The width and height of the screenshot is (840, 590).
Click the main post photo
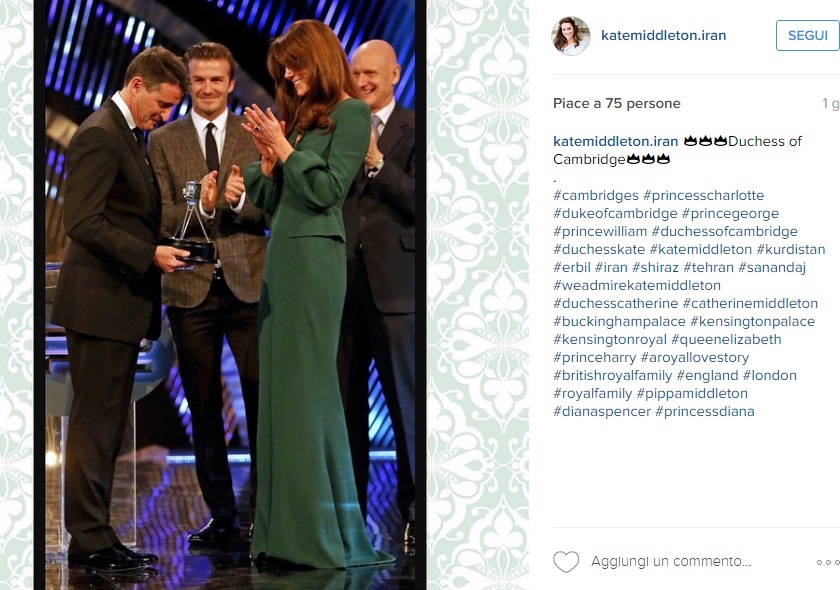(x=230, y=295)
